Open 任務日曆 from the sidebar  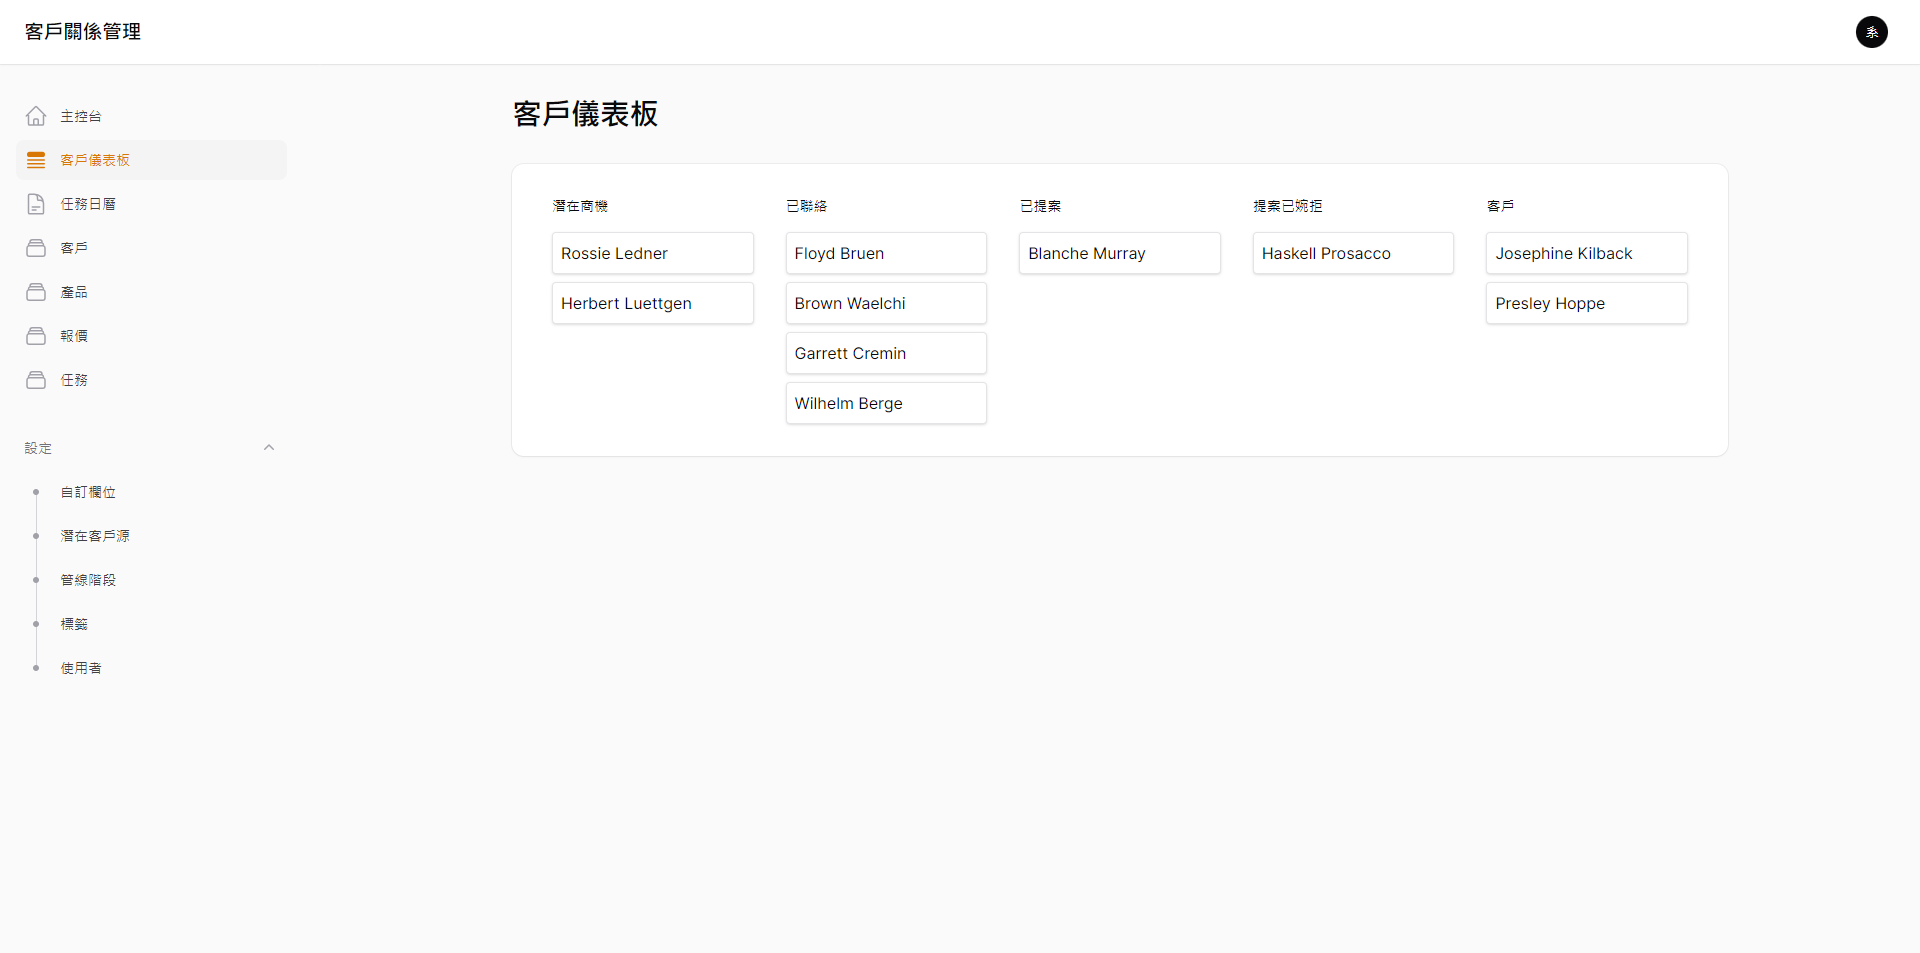[87, 203]
